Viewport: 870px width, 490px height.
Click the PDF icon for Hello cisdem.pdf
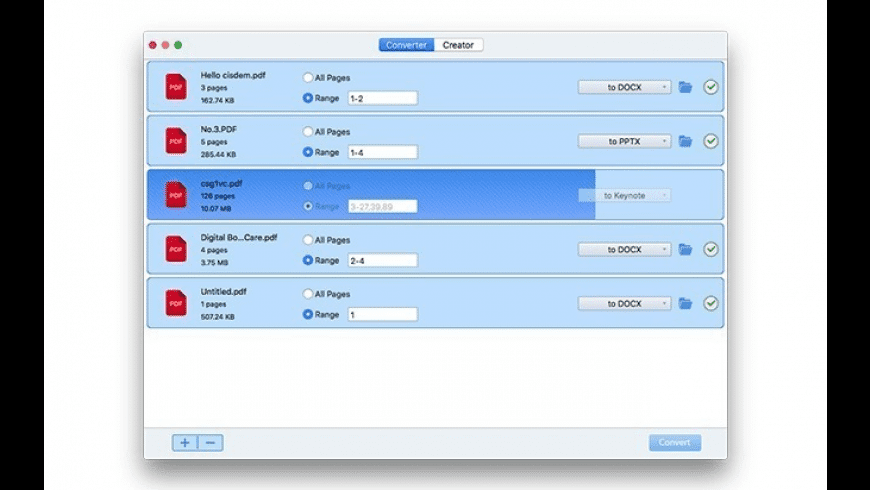(176, 87)
